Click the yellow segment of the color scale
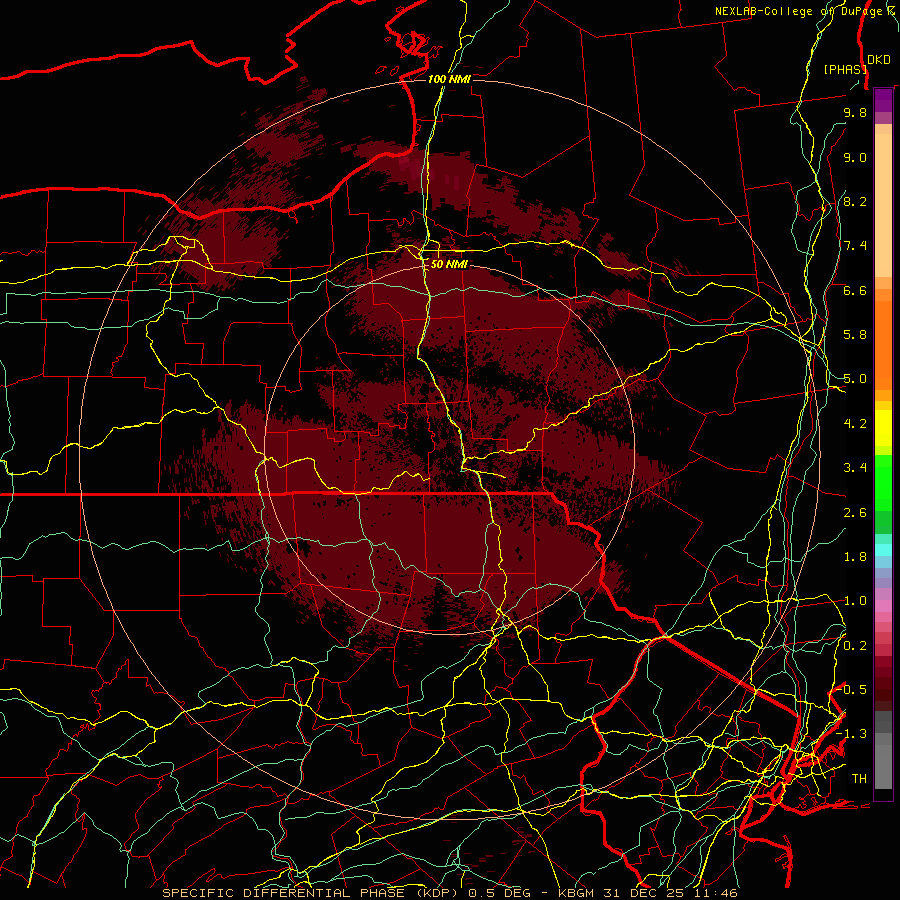 [883, 428]
